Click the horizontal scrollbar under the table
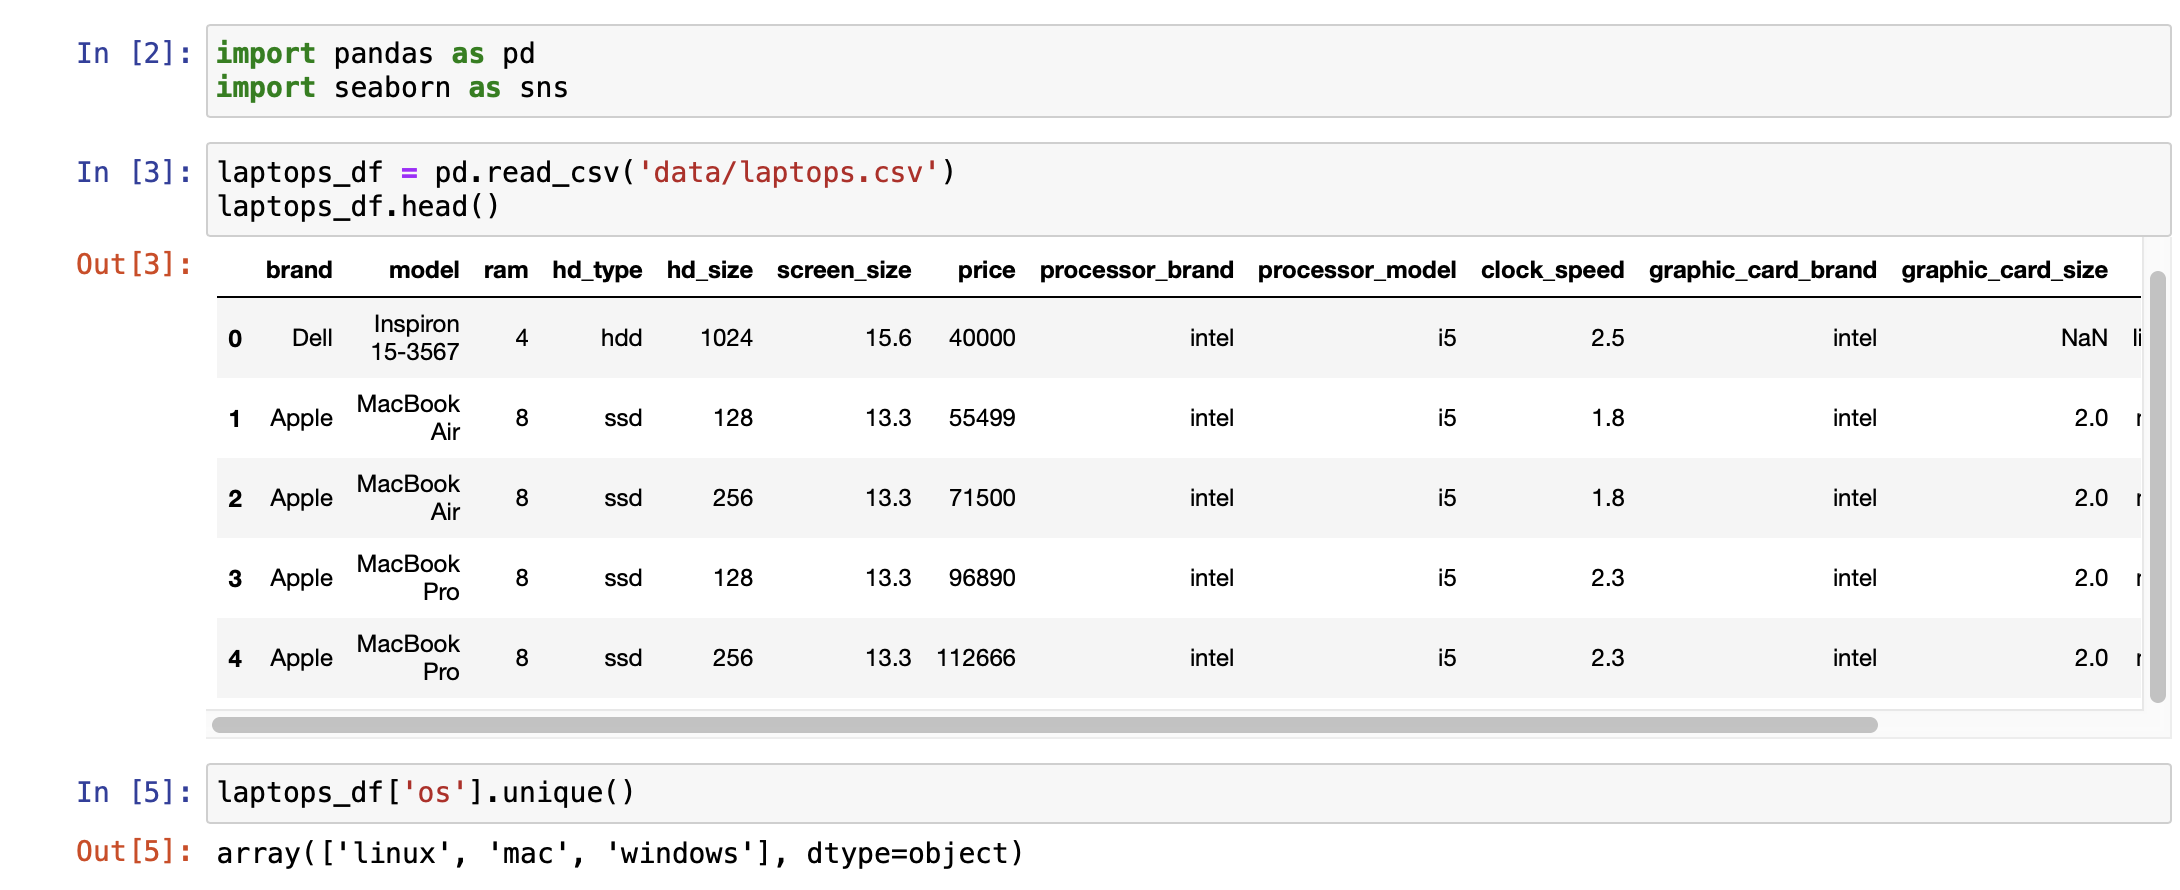This screenshot has width=2180, height=890. (x=1044, y=725)
